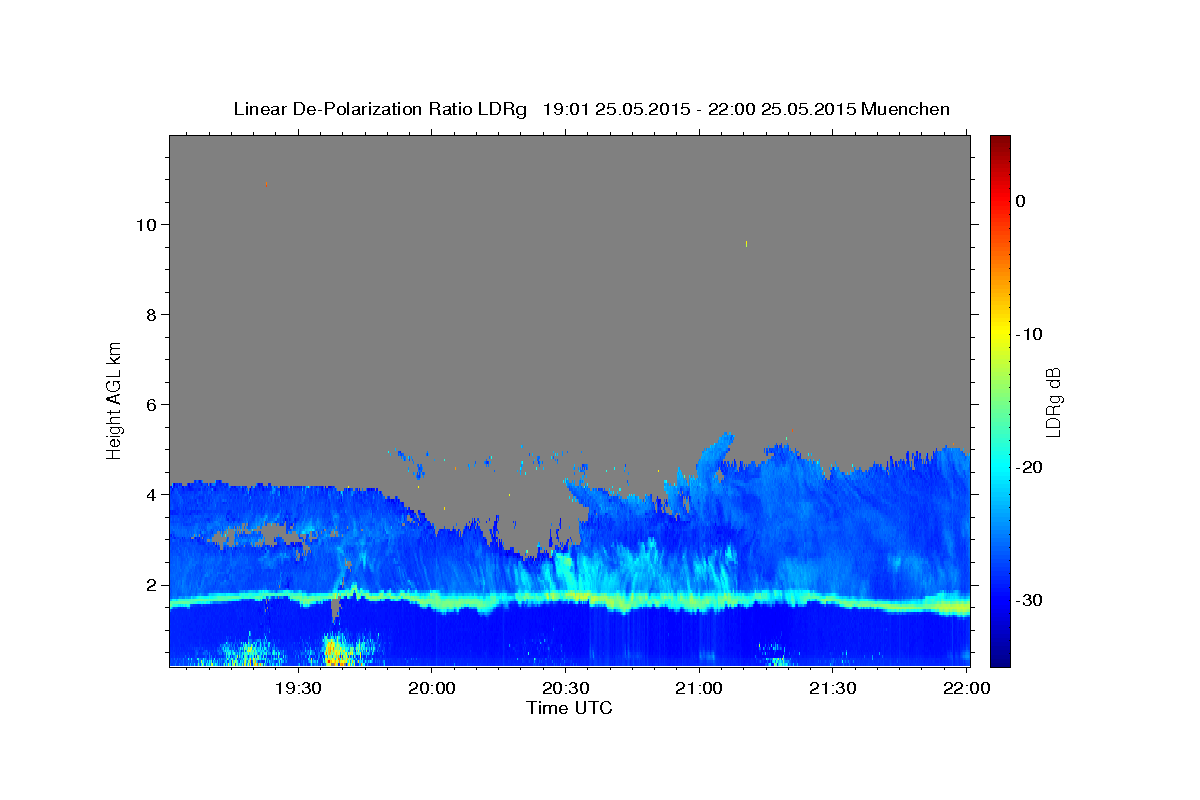1200x800 pixels.
Task: Click the 22:00 time tick label
Action: (x=966, y=688)
